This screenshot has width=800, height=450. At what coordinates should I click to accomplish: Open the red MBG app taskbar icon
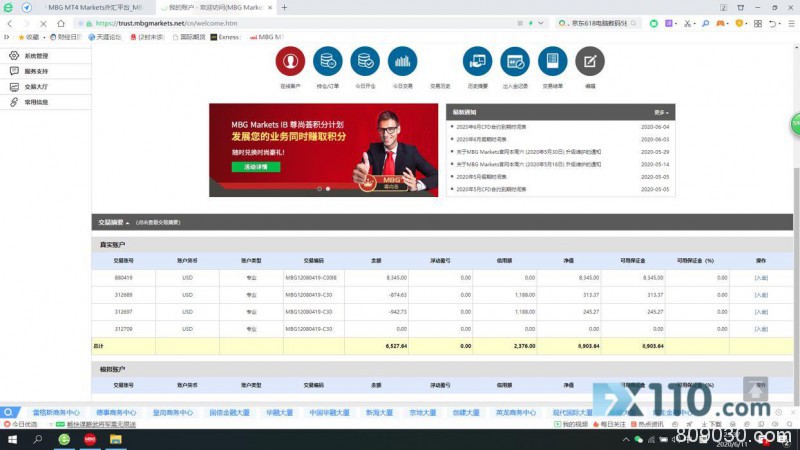(x=90, y=439)
